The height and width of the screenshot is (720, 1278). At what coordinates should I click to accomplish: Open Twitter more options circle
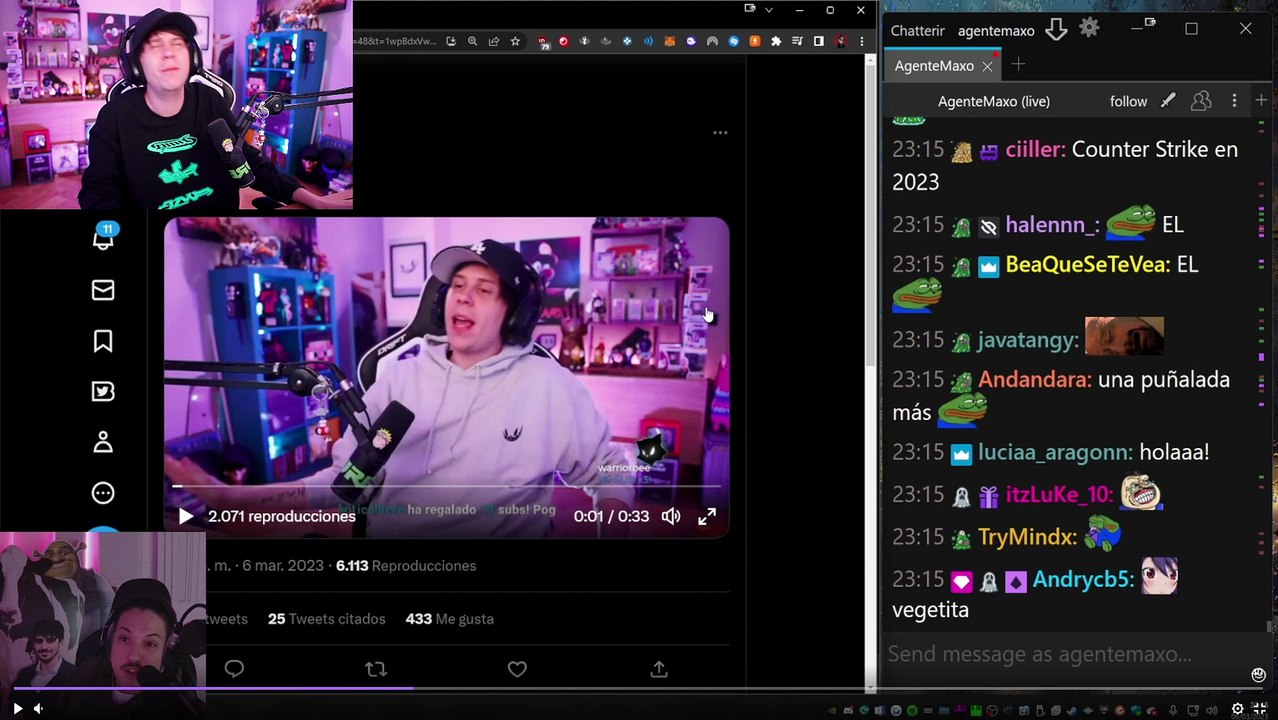coord(103,493)
